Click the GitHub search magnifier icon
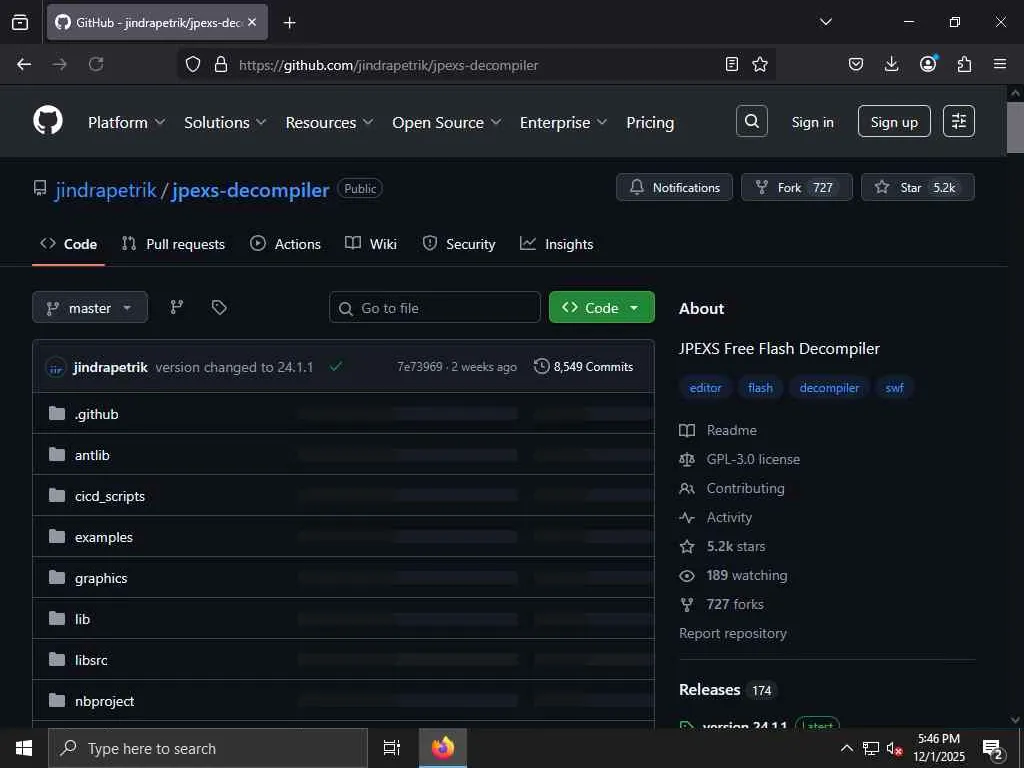Screen dimensions: 1024x768 pyautogui.click(x=752, y=121)
